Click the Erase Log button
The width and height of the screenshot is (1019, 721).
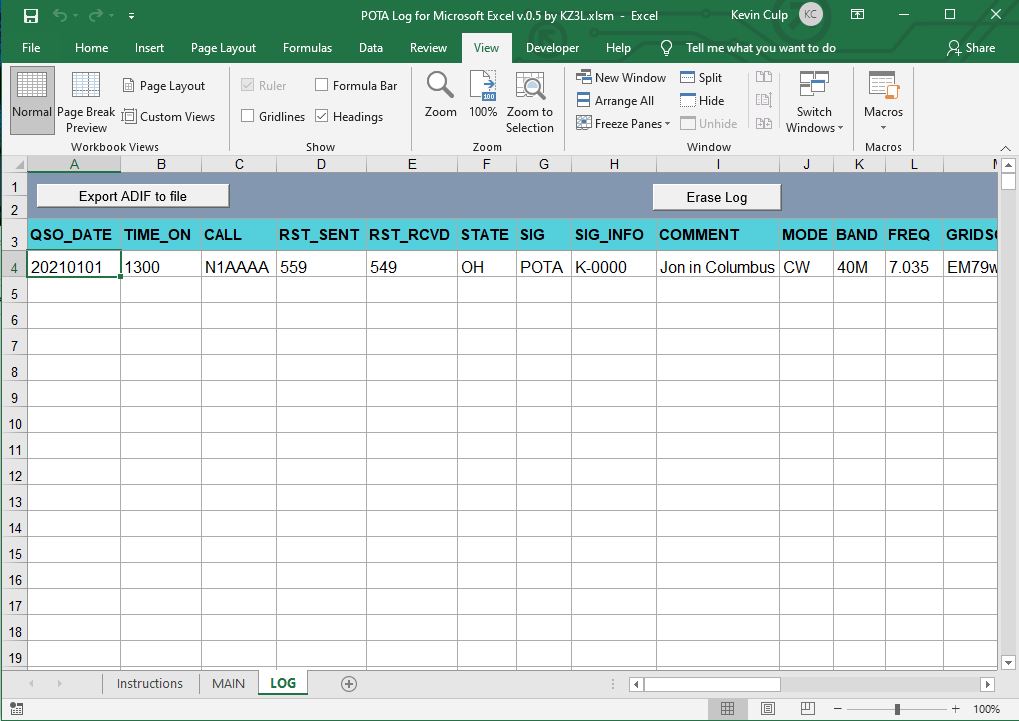tap(717, 197)
